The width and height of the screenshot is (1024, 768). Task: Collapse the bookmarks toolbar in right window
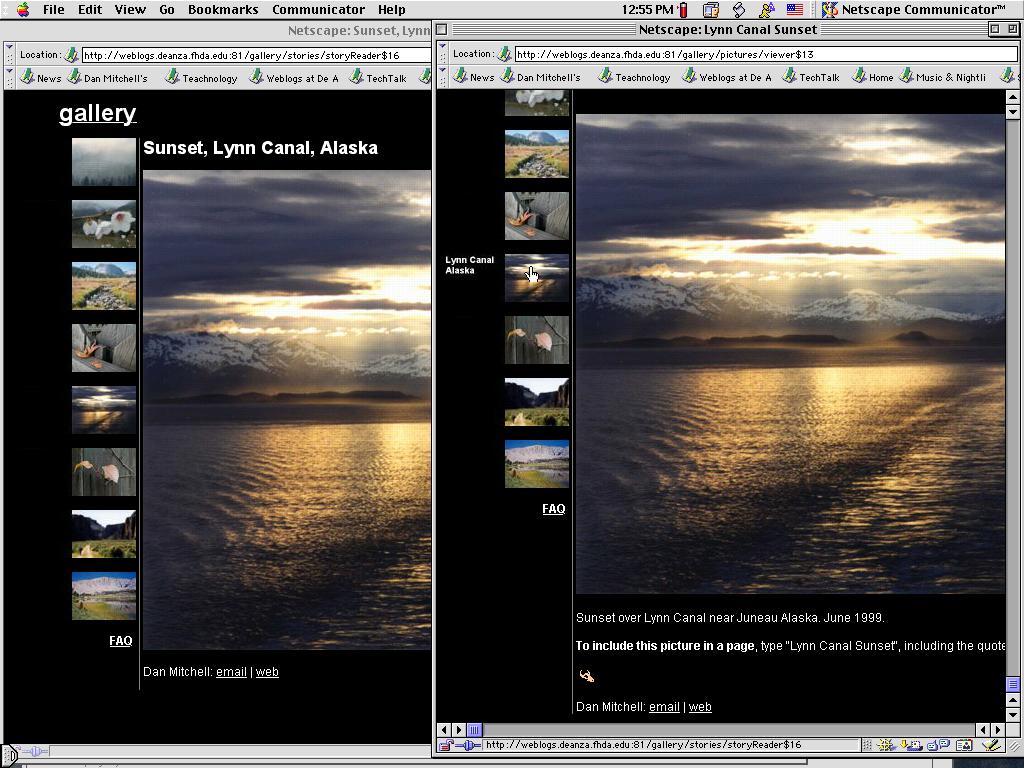[x=443, y=77]
